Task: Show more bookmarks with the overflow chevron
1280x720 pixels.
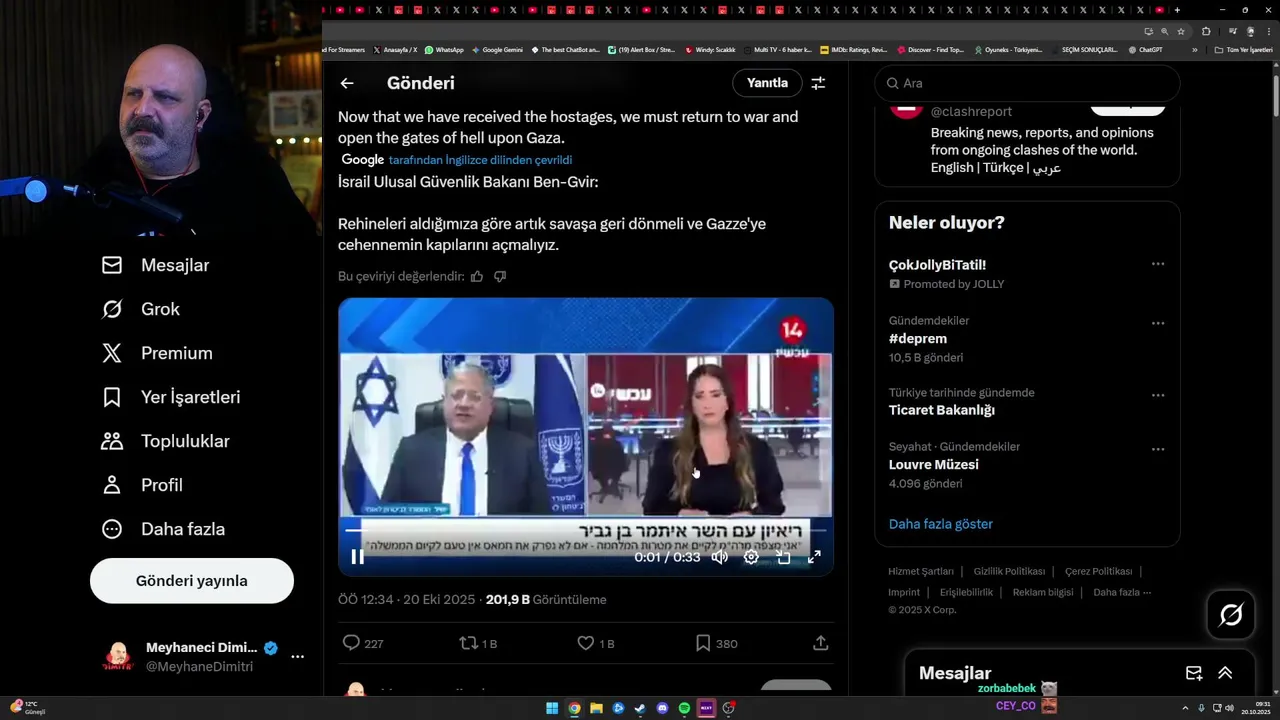Action: (1194, 49)
